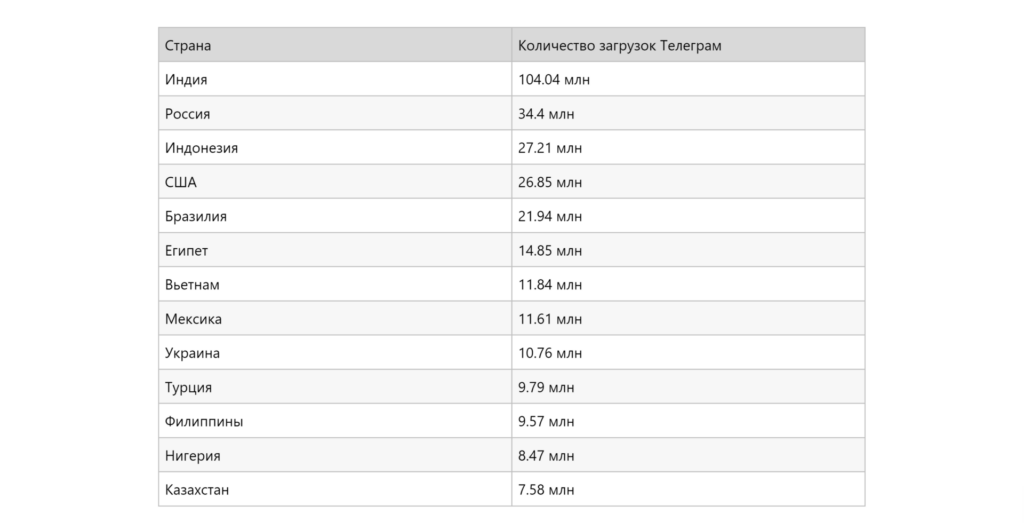The width and height of the screenshot is (1024, 529).
Task: Click the Россия row label
Action: click(x=187, y=114)
